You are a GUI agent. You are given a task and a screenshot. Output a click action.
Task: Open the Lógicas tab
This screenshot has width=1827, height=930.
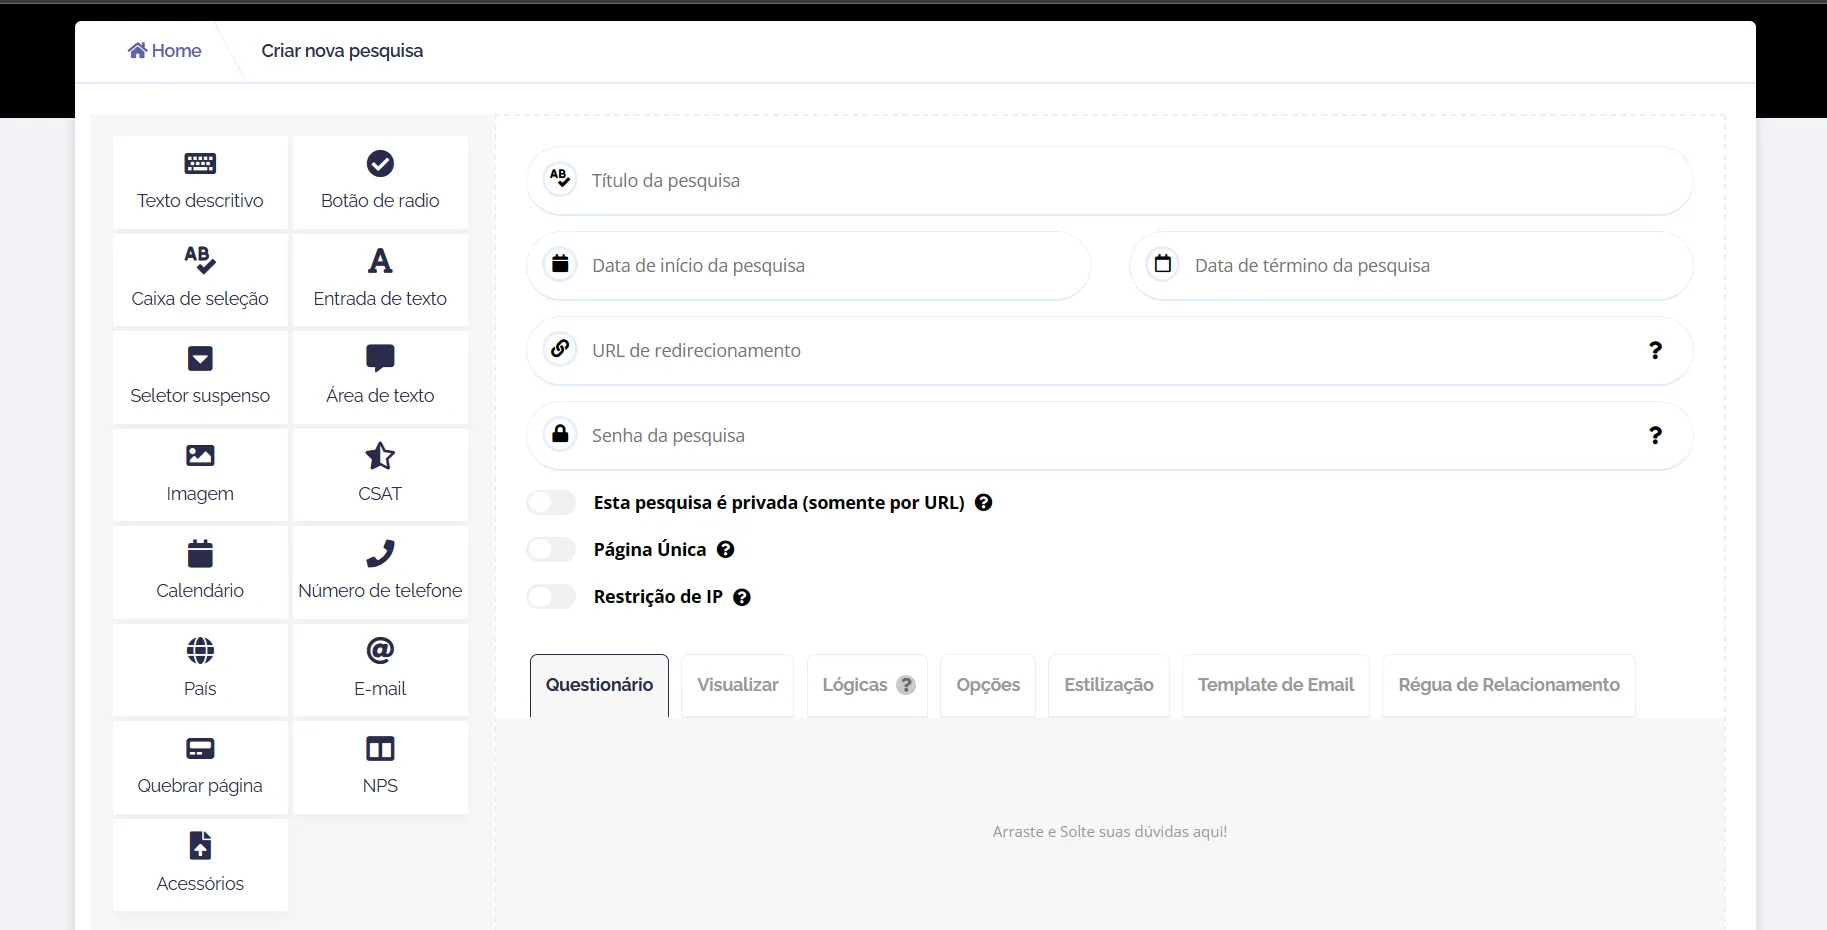tap(867, 685)
